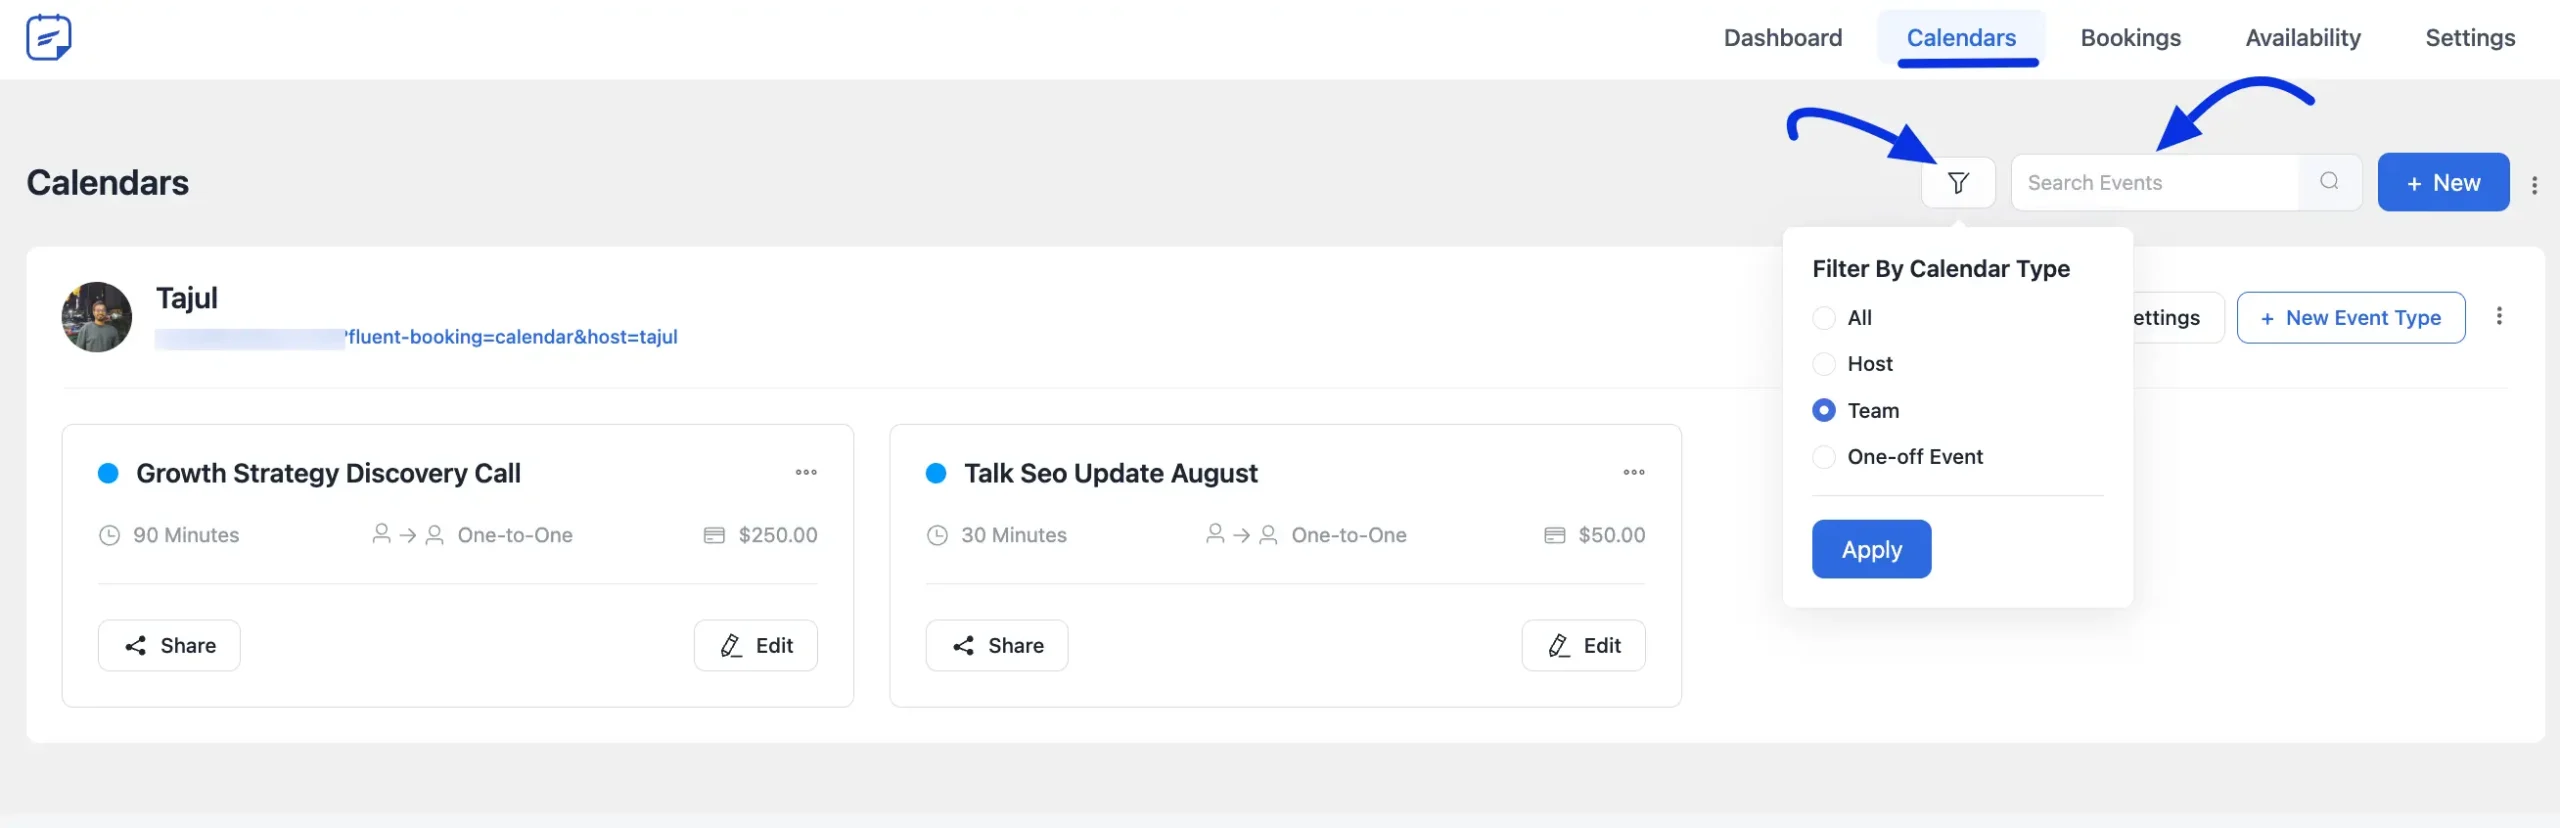Select the All filter option
The image size is (2560, 828).
coord(1824,317)
